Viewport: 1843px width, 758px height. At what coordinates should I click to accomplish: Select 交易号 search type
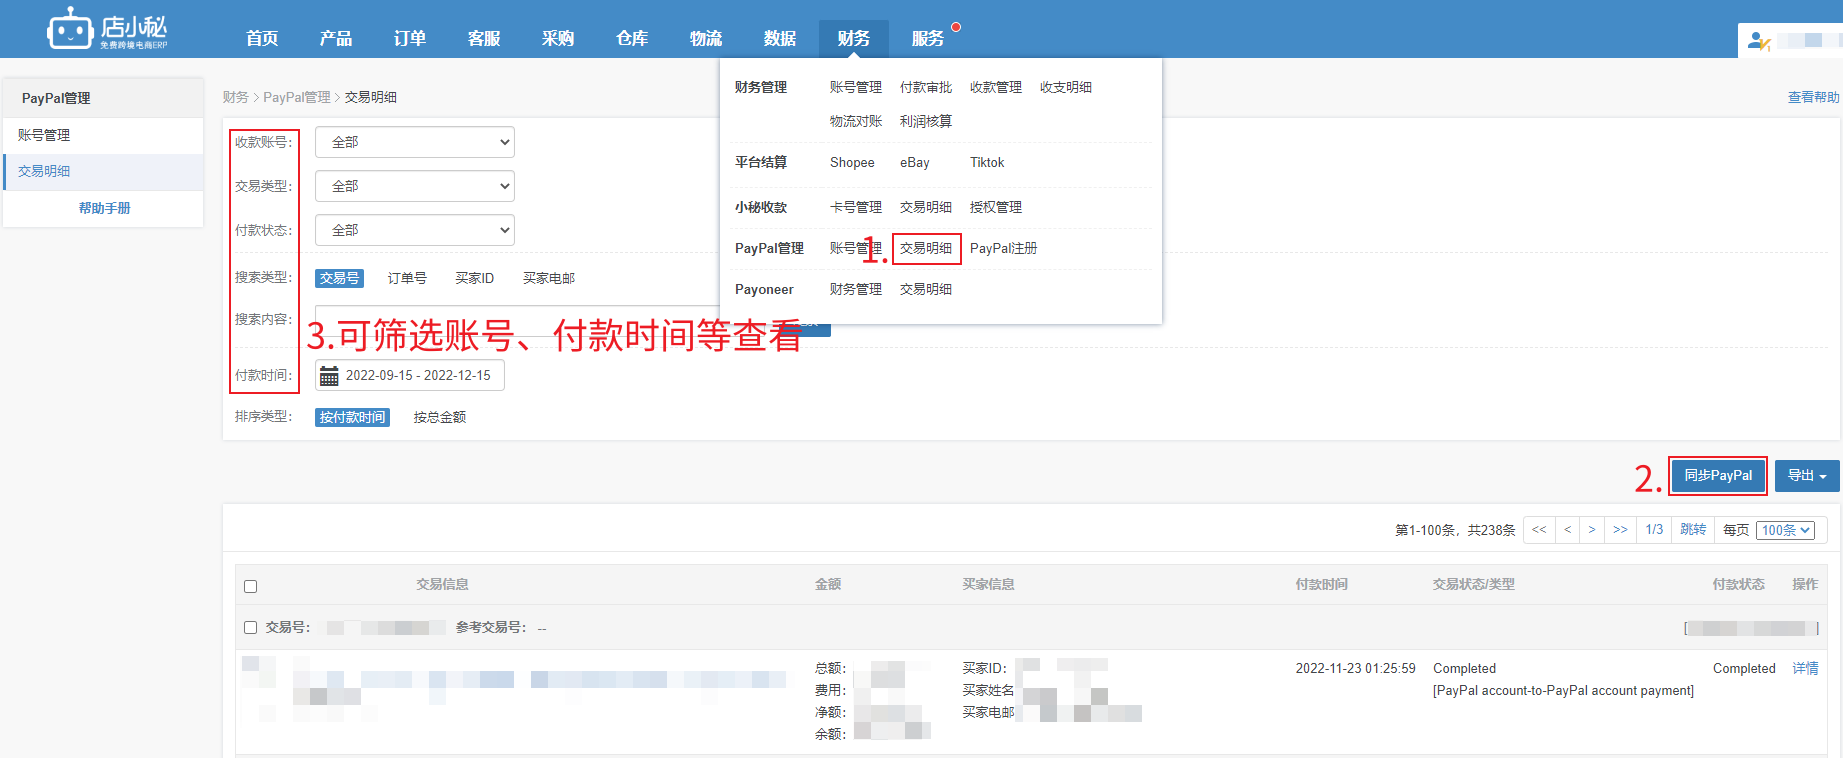pyautogui.click(x=339, y=278)
